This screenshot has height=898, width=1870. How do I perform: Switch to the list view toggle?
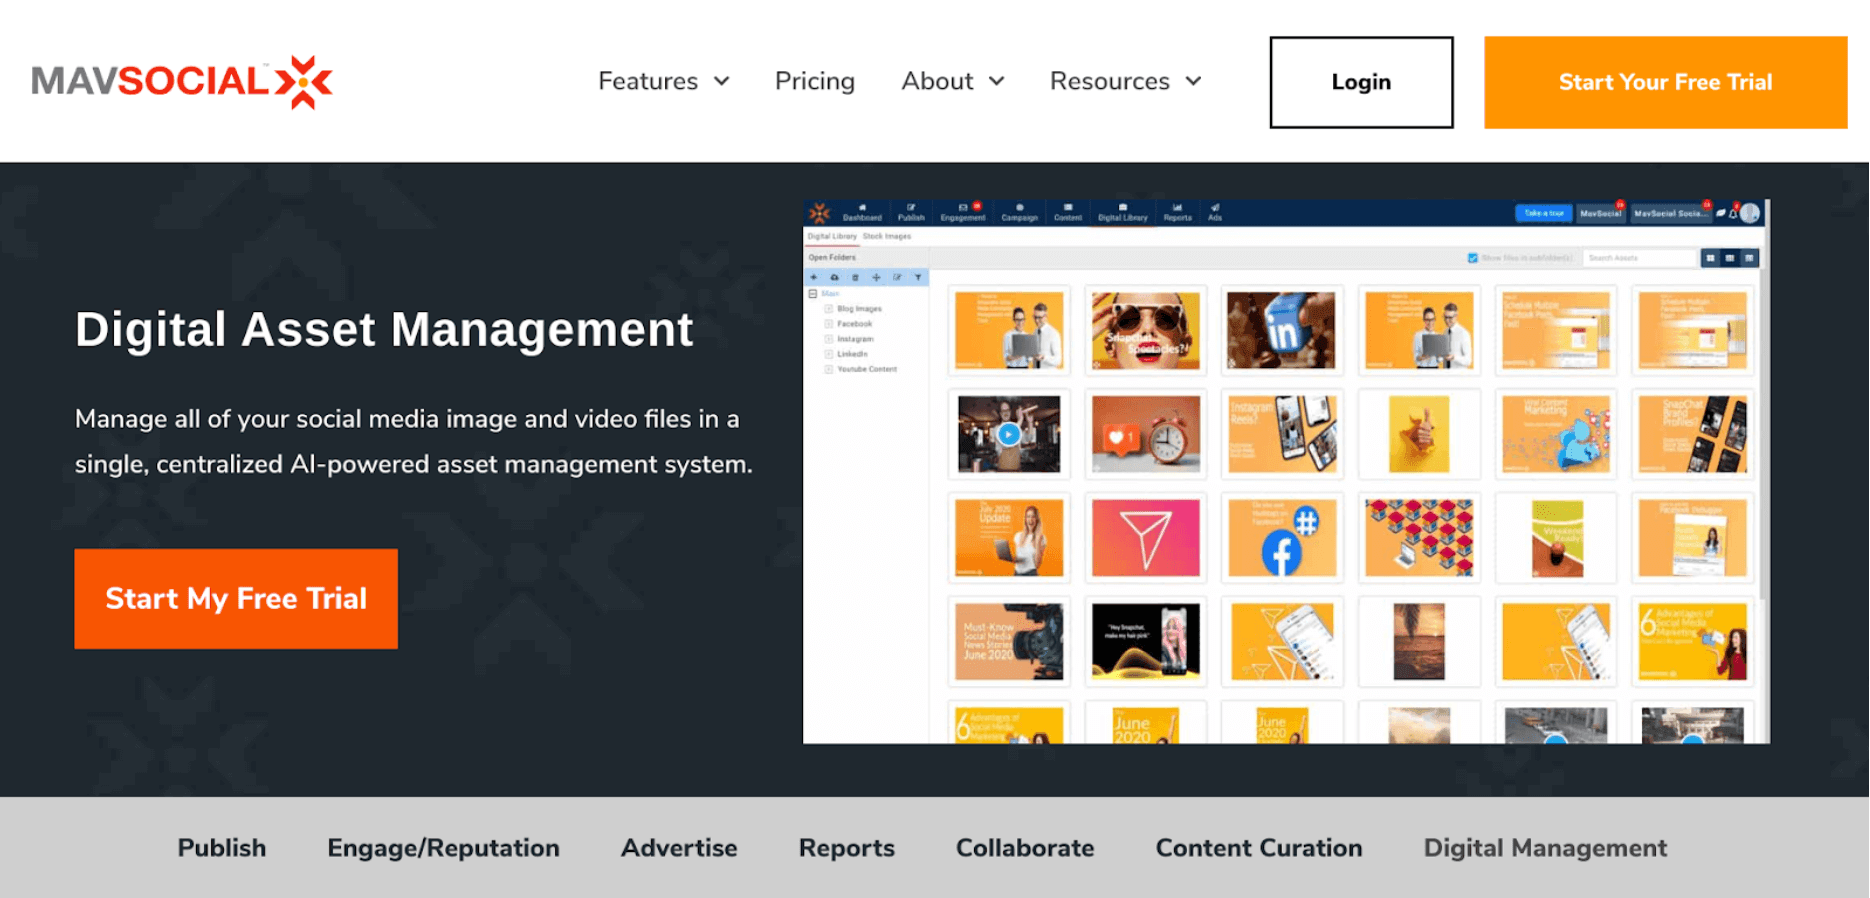click(1749, 258)
